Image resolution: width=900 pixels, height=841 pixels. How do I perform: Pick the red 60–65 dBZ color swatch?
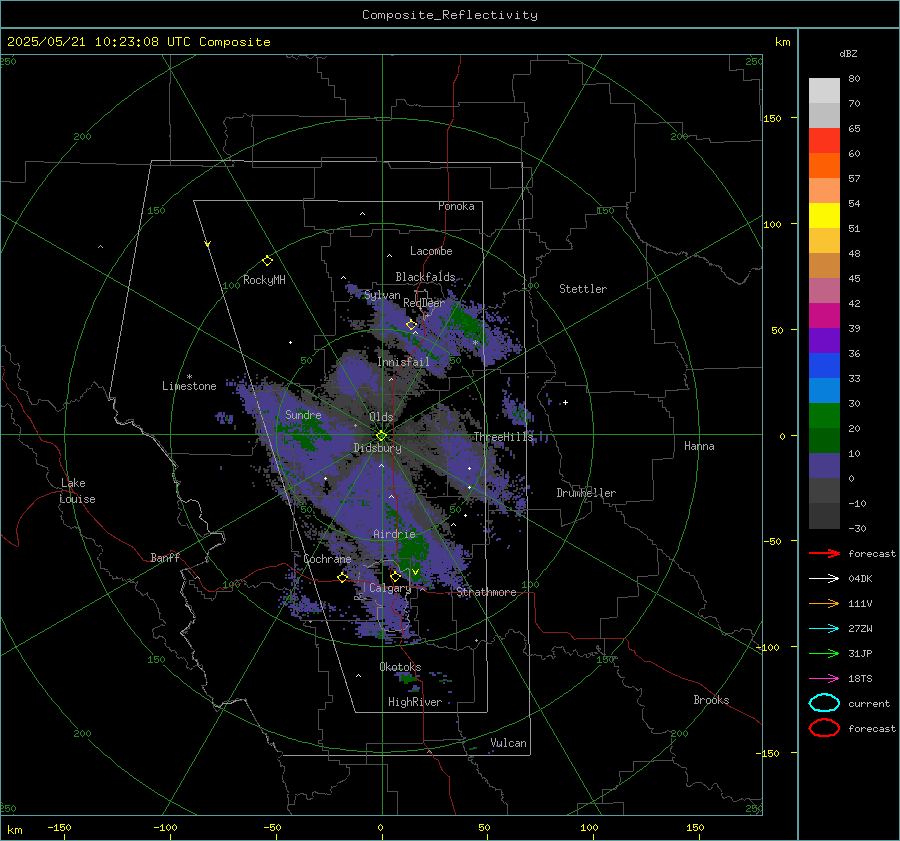click(x=824, y=141)
